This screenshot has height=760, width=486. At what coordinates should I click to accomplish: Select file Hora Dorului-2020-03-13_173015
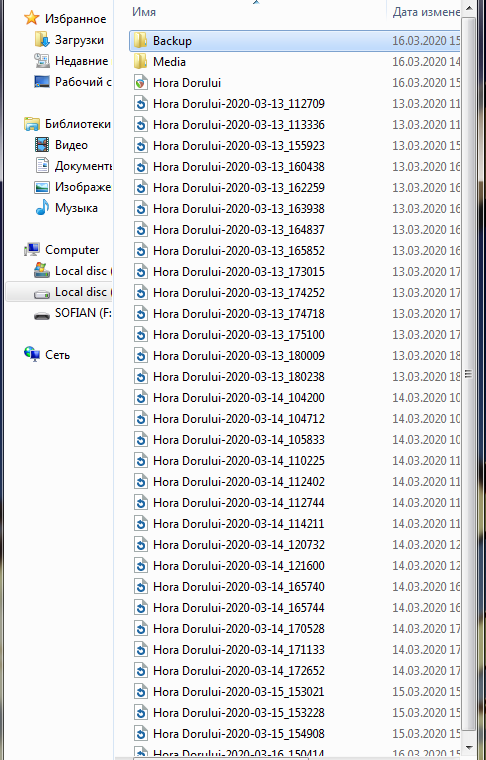[239, 272]
